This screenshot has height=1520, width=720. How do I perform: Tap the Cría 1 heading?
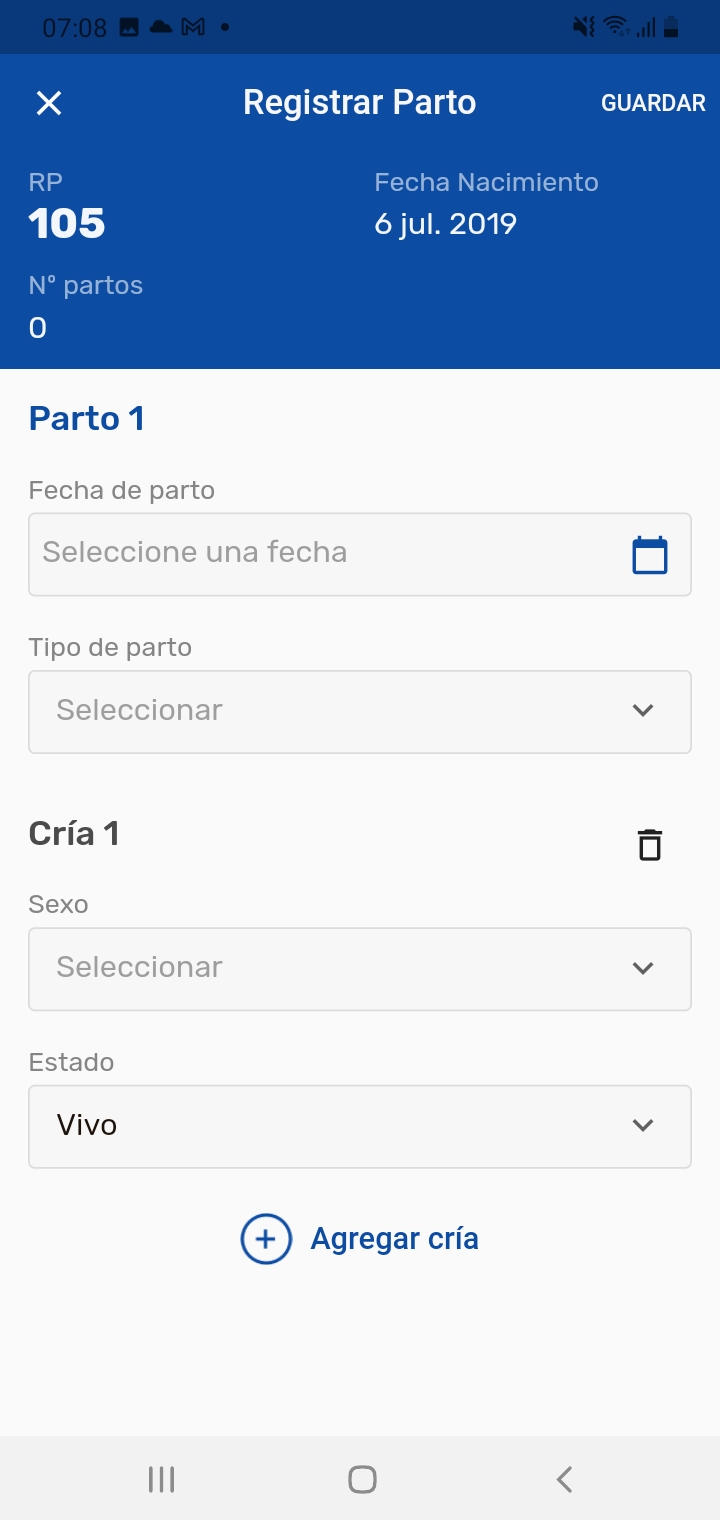pyautogui.click(x=75, y=833)
